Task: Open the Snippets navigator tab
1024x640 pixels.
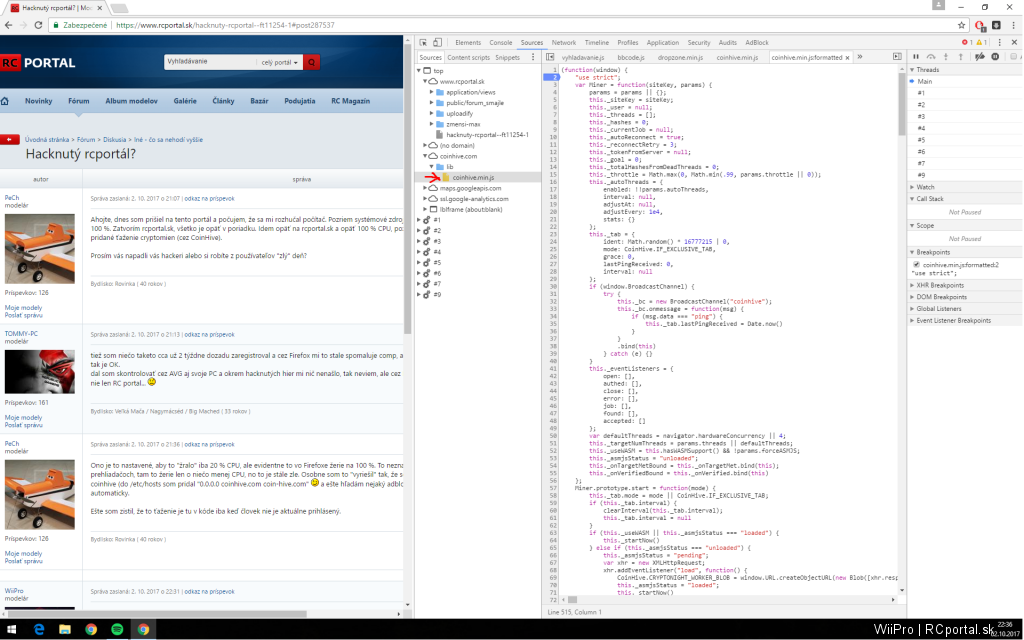Action: point(507,57)
